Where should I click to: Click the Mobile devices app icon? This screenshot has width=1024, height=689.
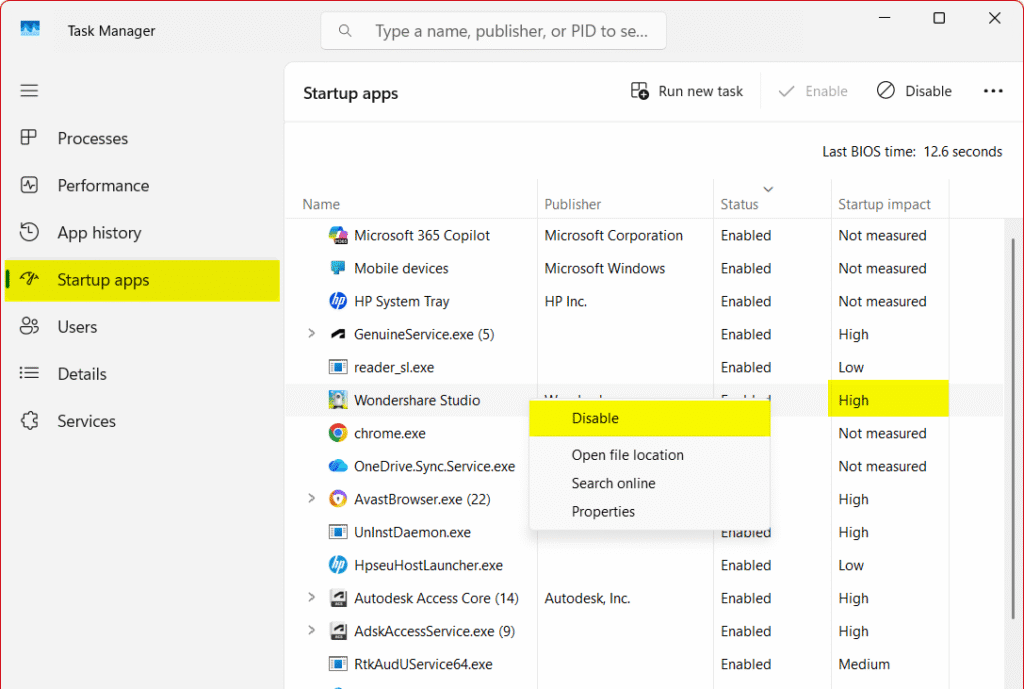[338, 268]
